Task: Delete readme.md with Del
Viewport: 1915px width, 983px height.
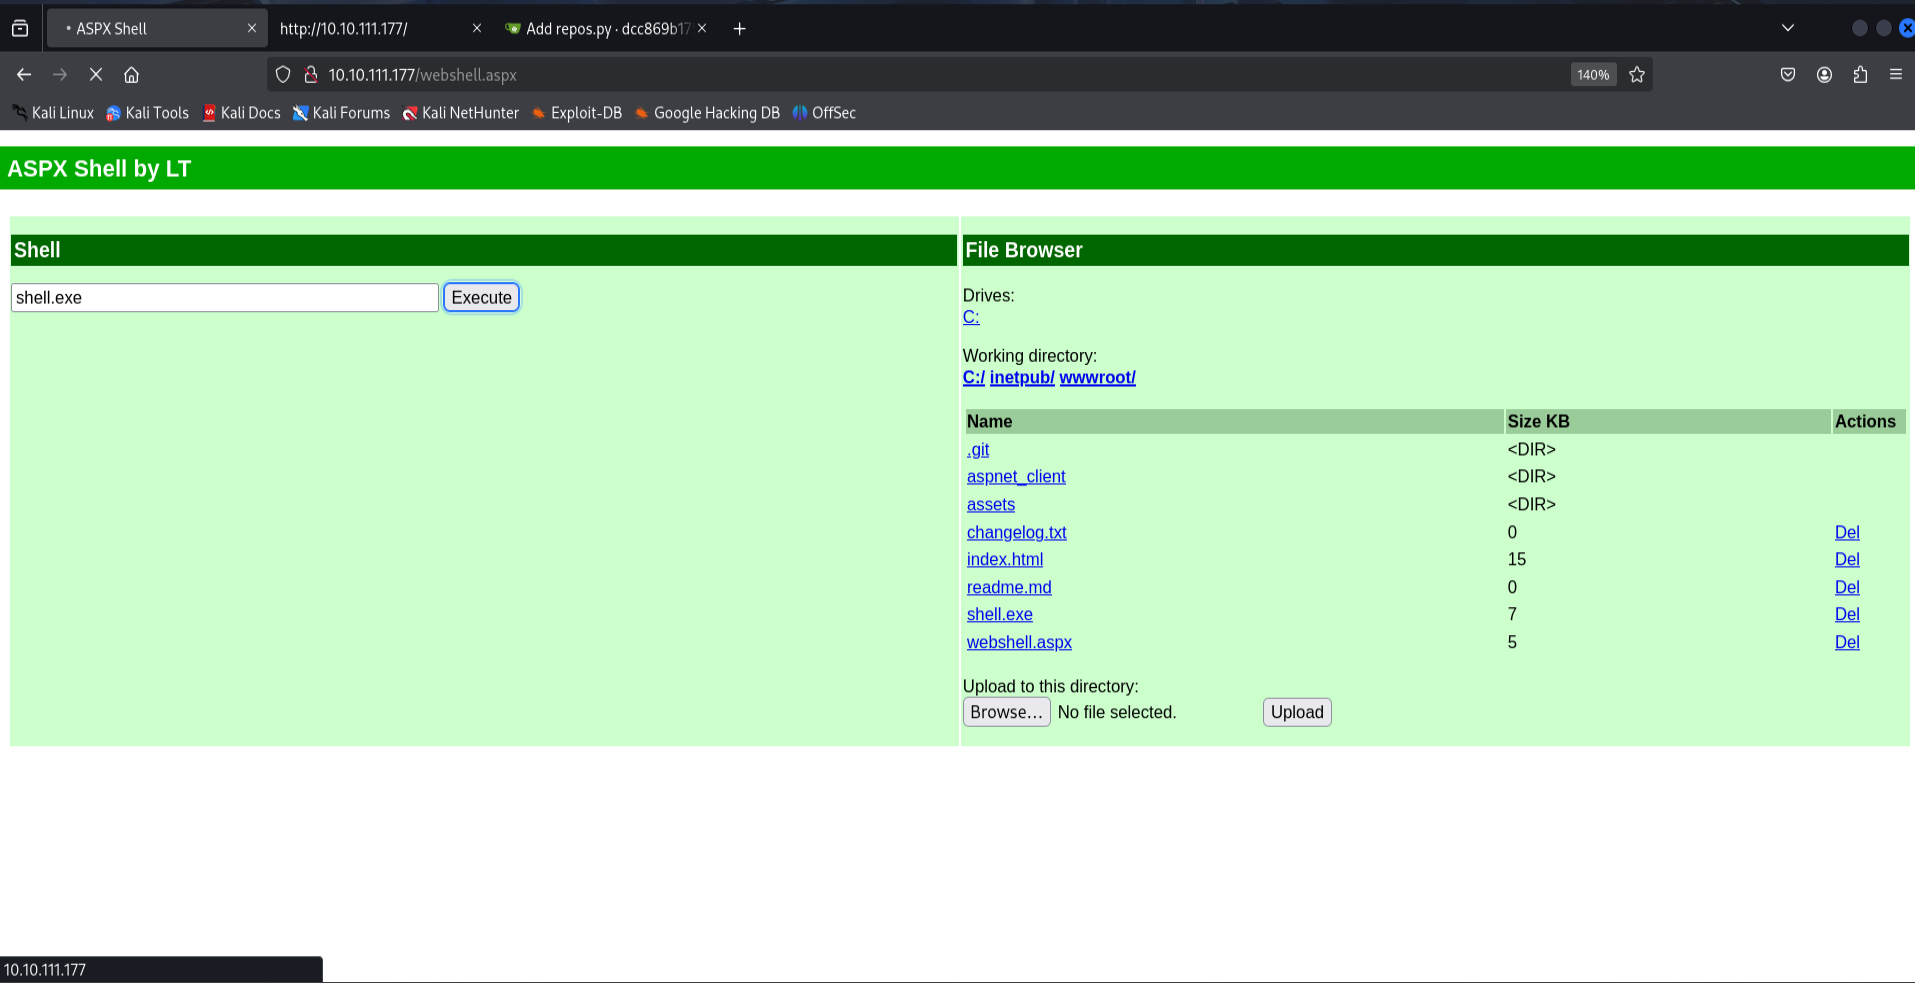Action: coord(1847,588)
